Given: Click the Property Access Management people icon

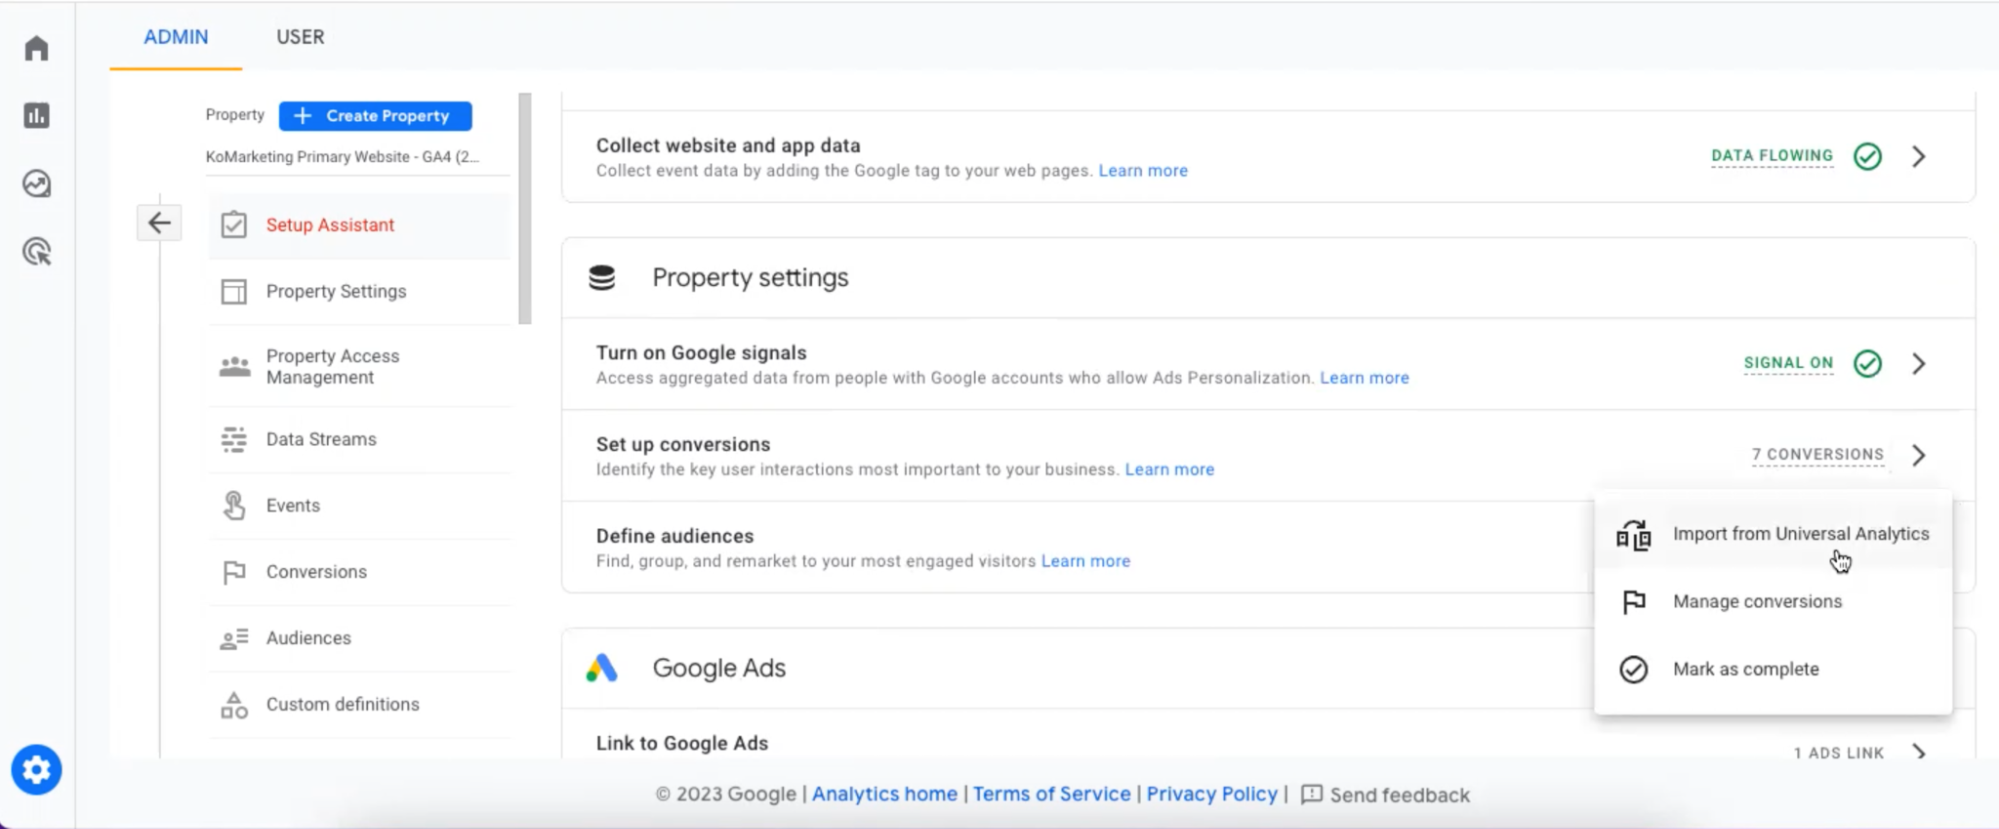Looking at the screenshot, I should click(x=234, y=367).
